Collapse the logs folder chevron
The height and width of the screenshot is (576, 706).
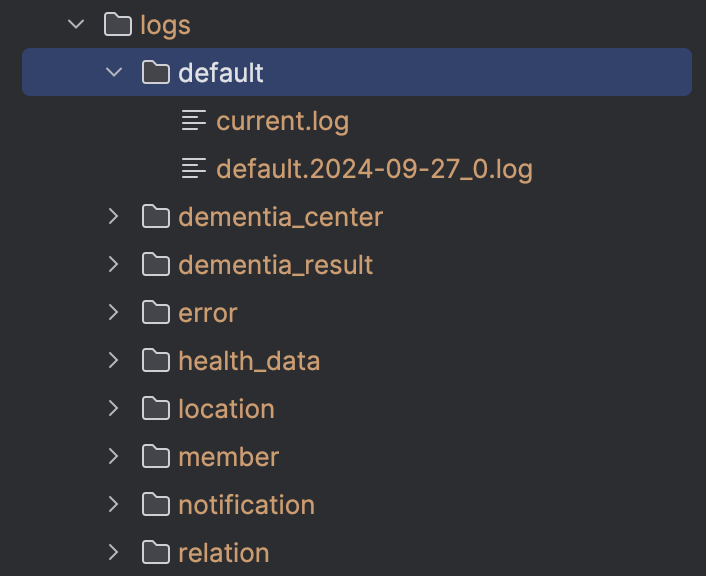click(76, 24)
